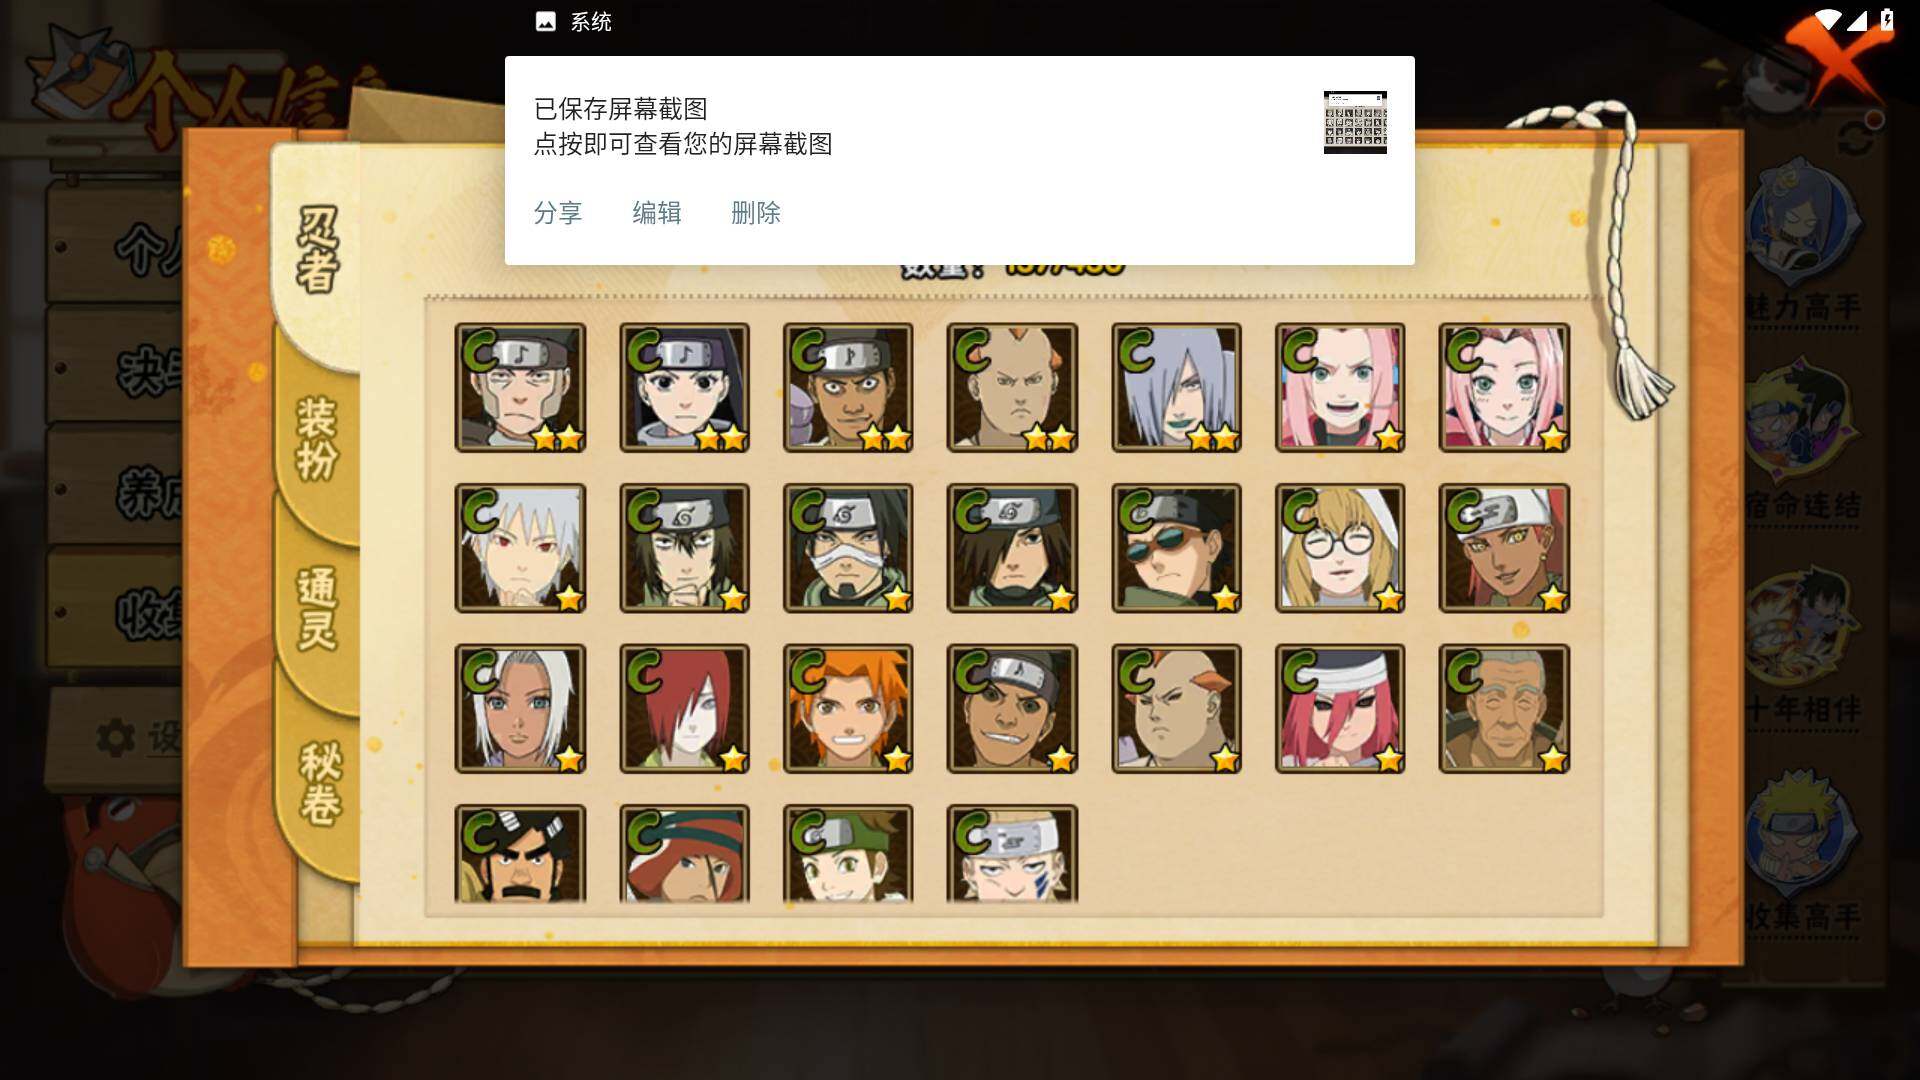Select the mustached ninja in bottom row
This screenshot has height=1080, width=1920.
coord(520,854)
